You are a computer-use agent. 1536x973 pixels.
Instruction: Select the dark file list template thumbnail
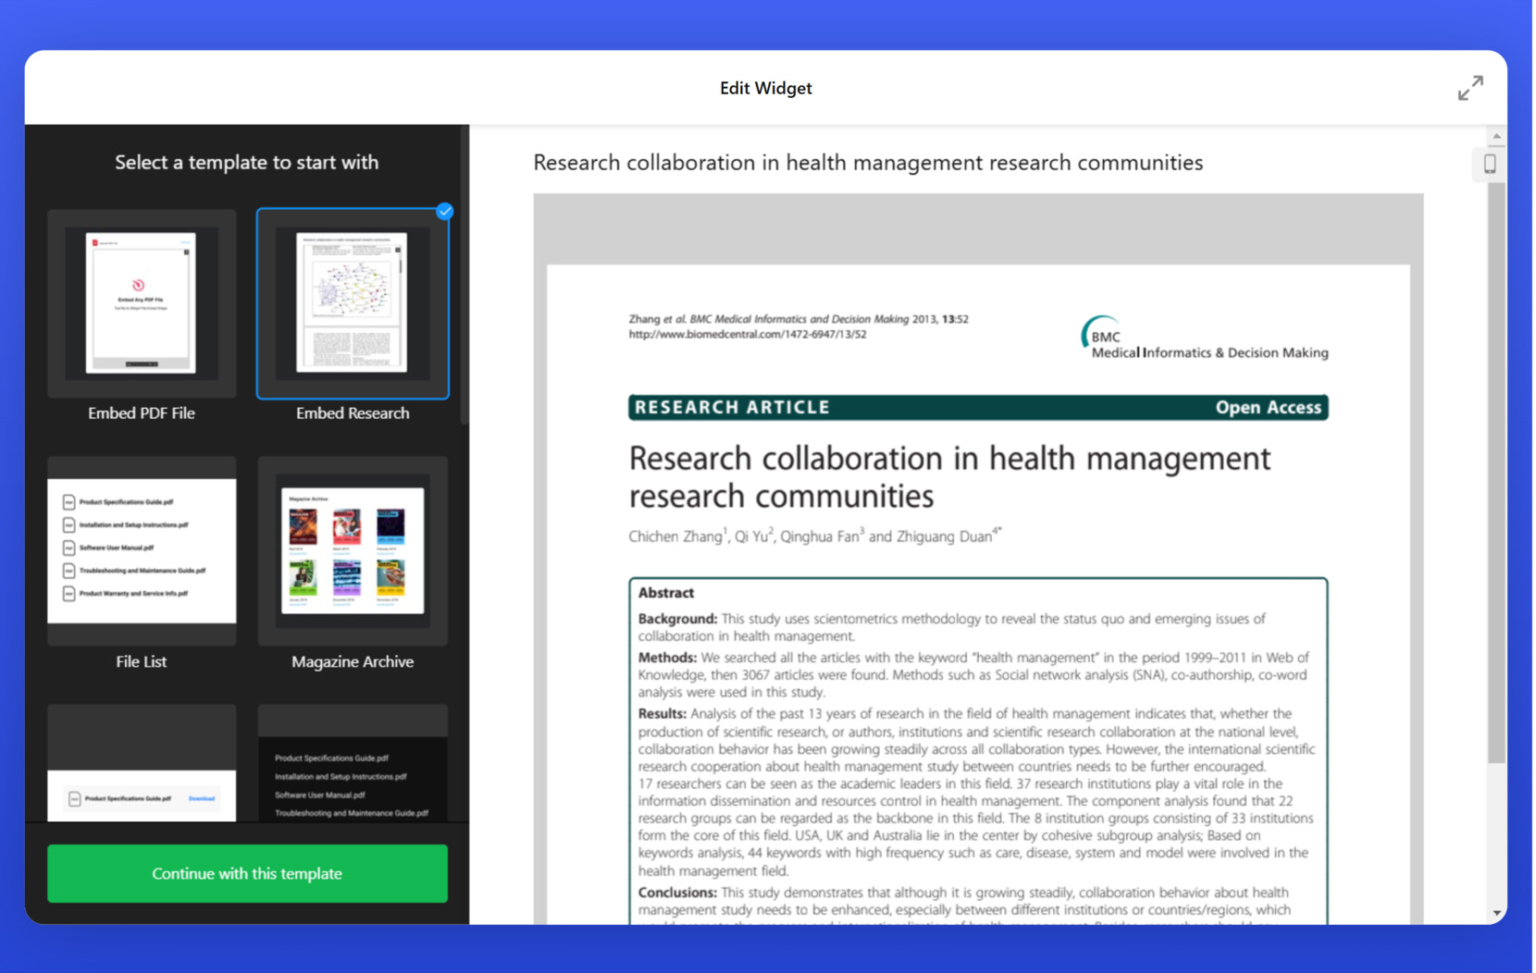[x=352, y=763]
